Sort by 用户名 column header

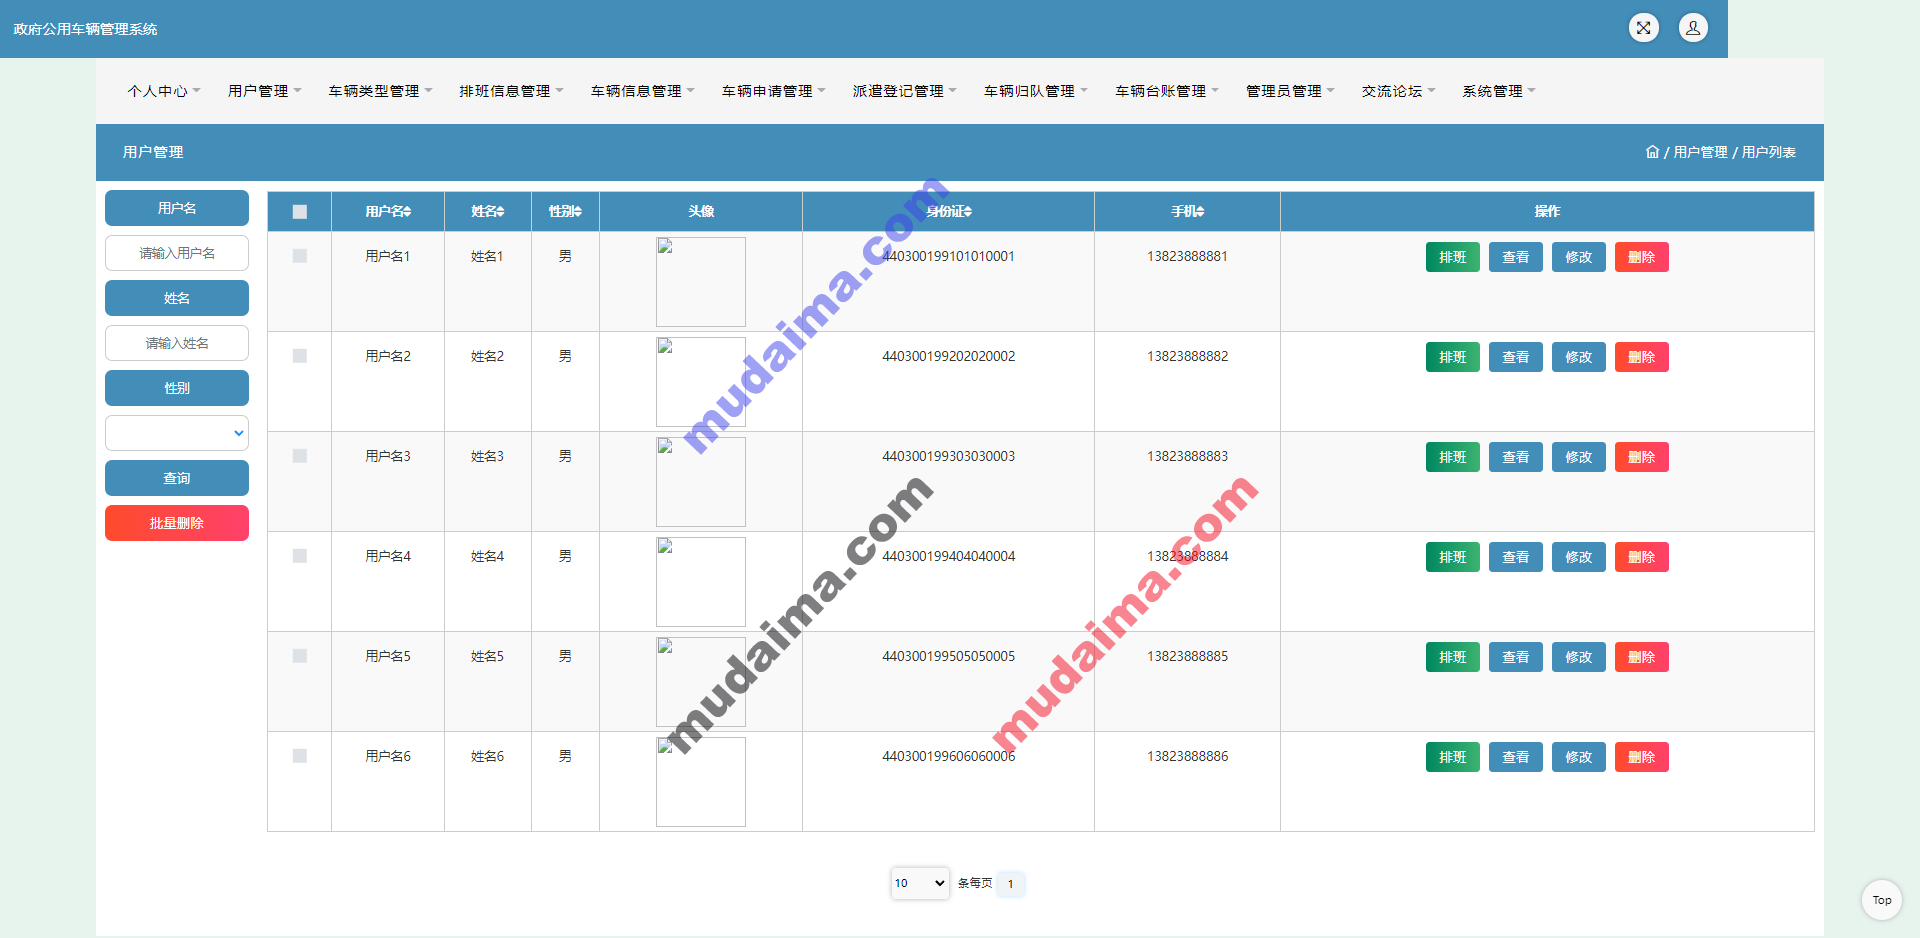(388, 211)
